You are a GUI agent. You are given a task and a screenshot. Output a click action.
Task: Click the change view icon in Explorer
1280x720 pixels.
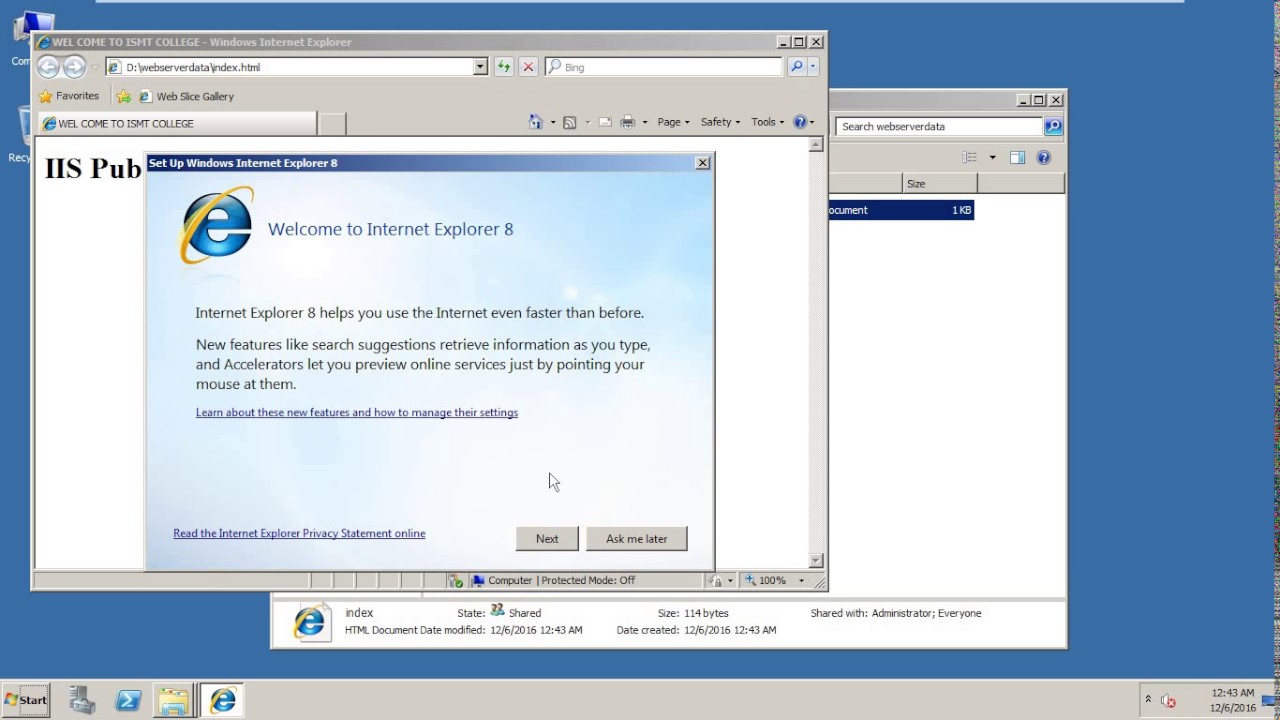tap(969, 157)
